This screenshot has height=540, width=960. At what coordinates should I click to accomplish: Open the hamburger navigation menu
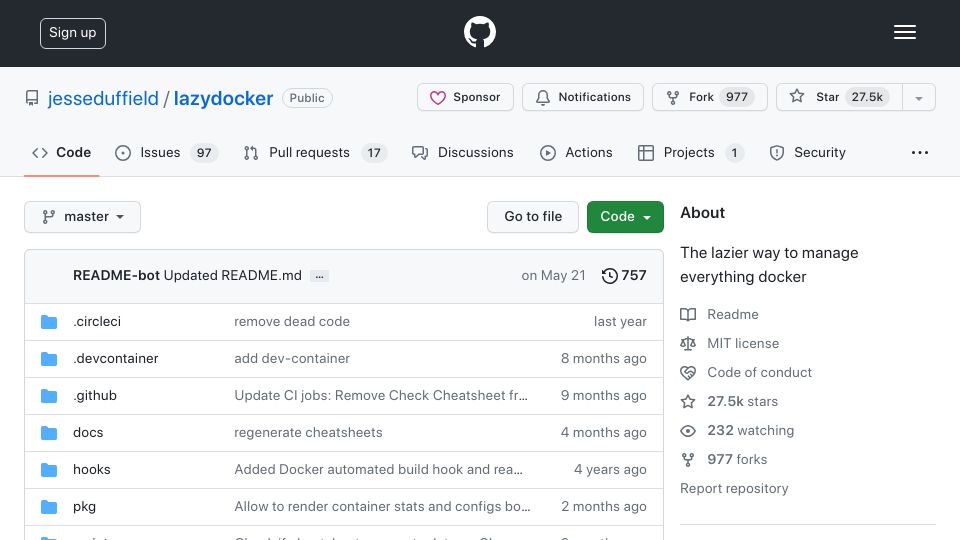click(x=904, y=32)
